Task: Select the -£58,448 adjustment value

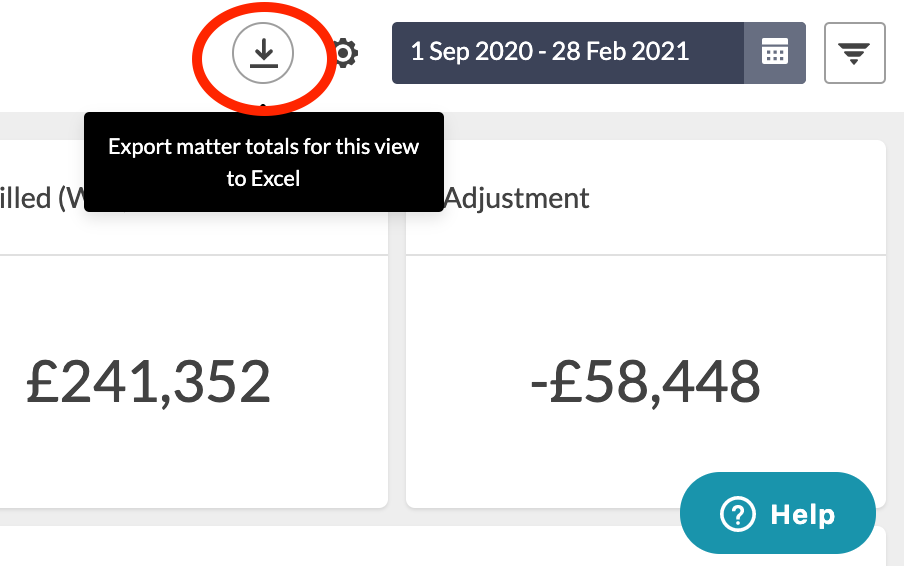Action: click(645, 381)
